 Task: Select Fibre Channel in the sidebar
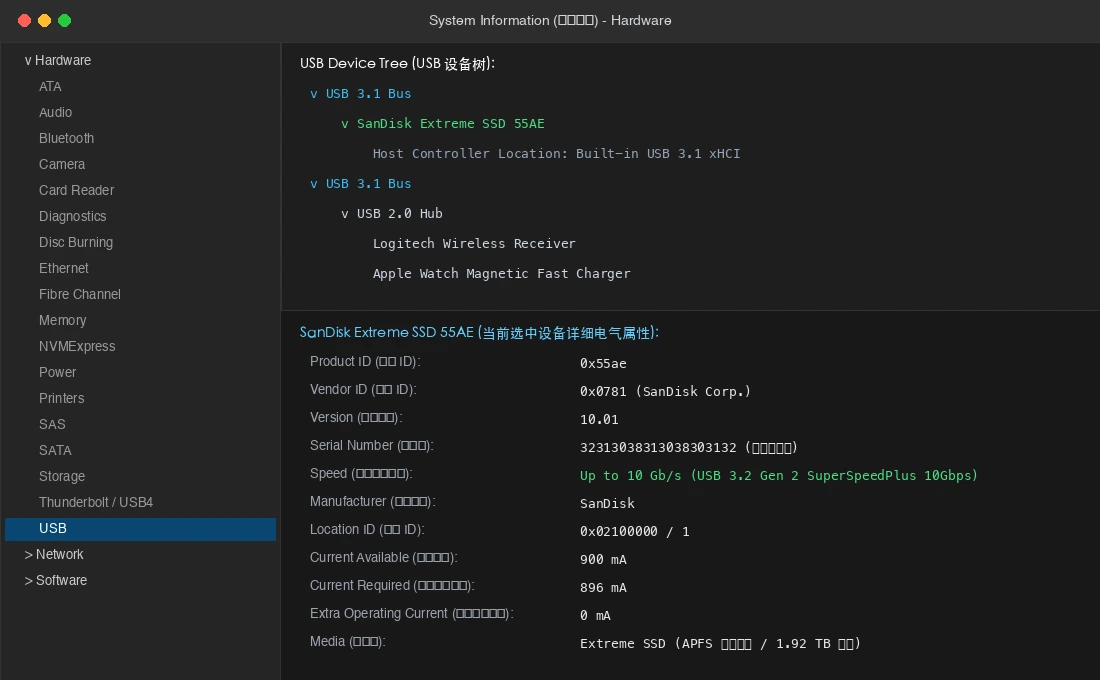pos(80,294)
